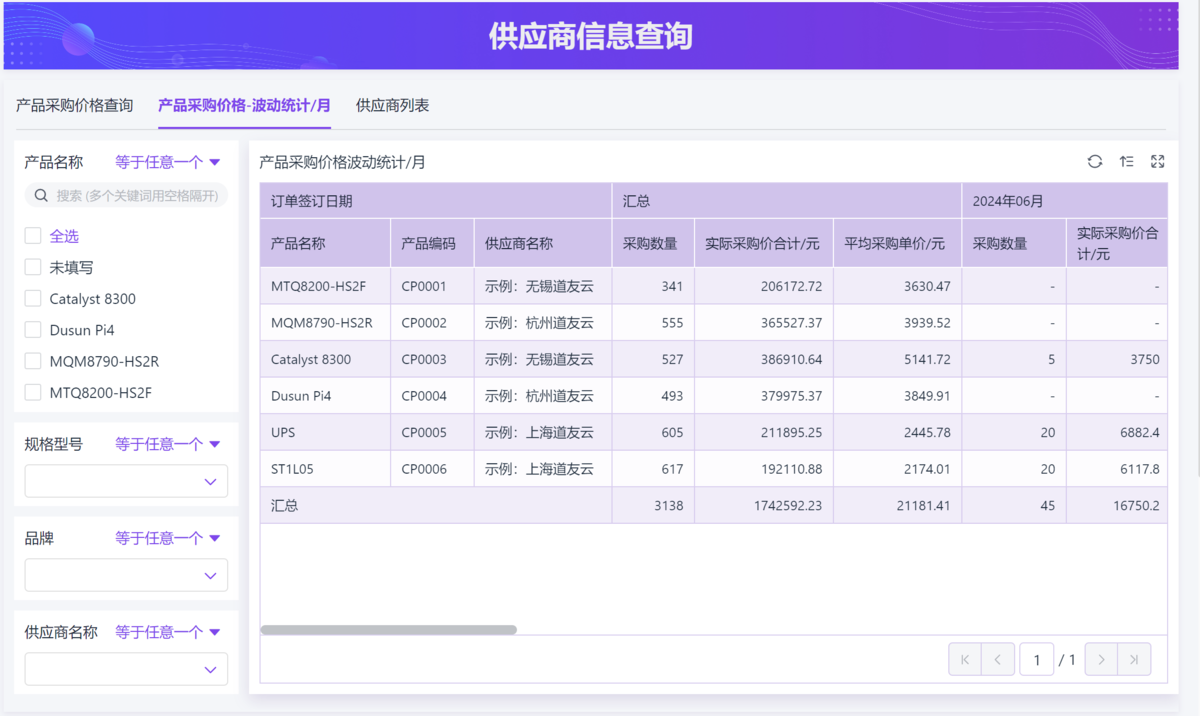Go to the previous page of results

tap(998, 660)
